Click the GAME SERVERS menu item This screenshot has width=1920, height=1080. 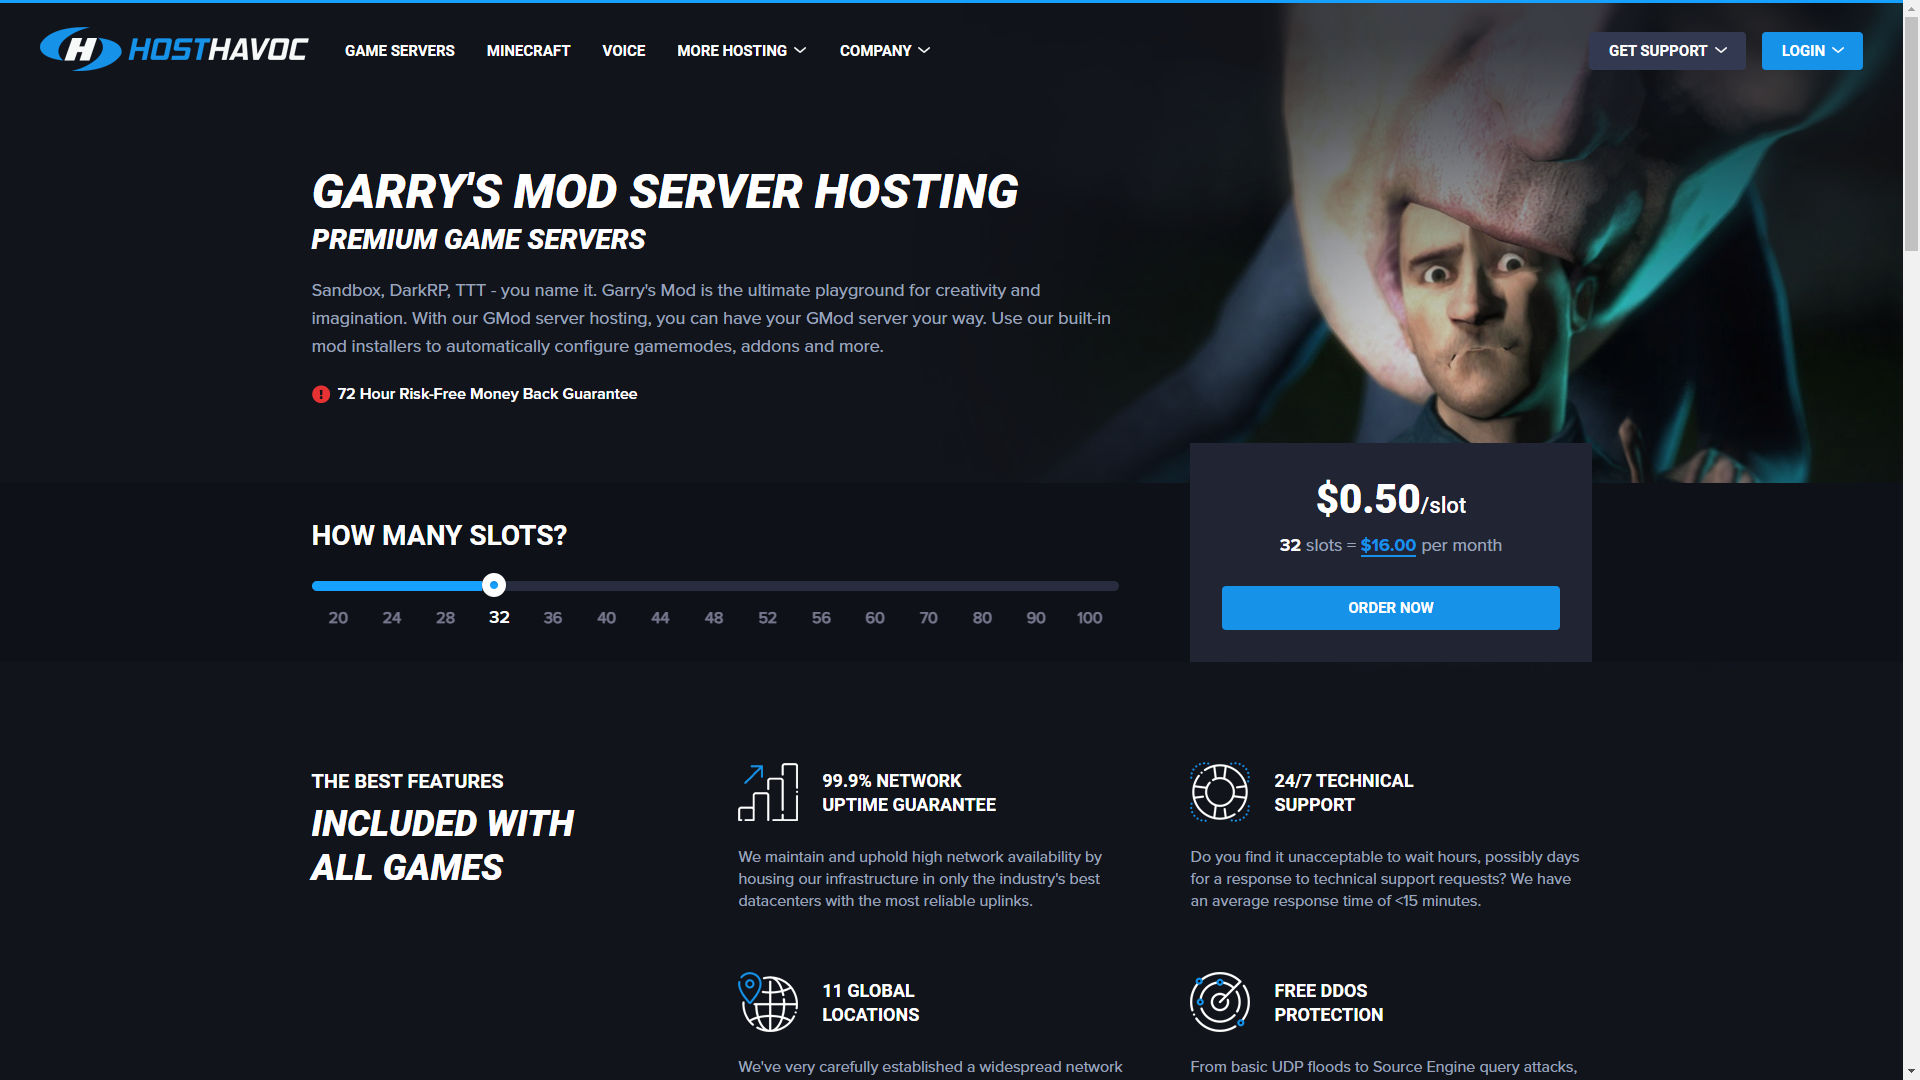pyautogui.click(x=398, y=50)
